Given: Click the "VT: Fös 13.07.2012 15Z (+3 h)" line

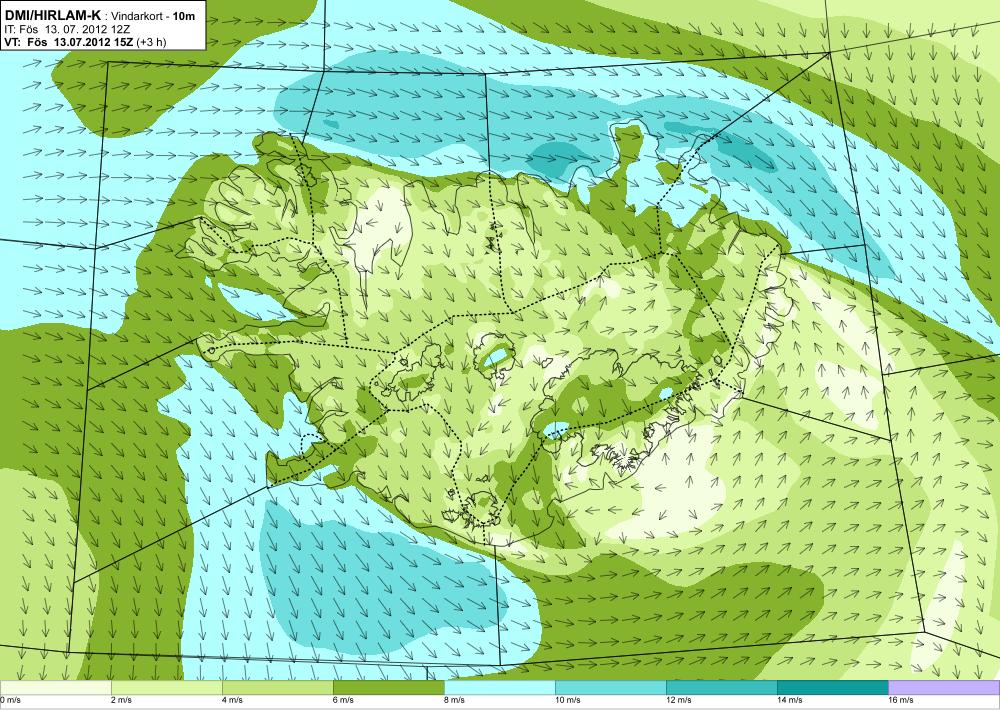Looking at the screenshot, I should [x=85, y=41].
